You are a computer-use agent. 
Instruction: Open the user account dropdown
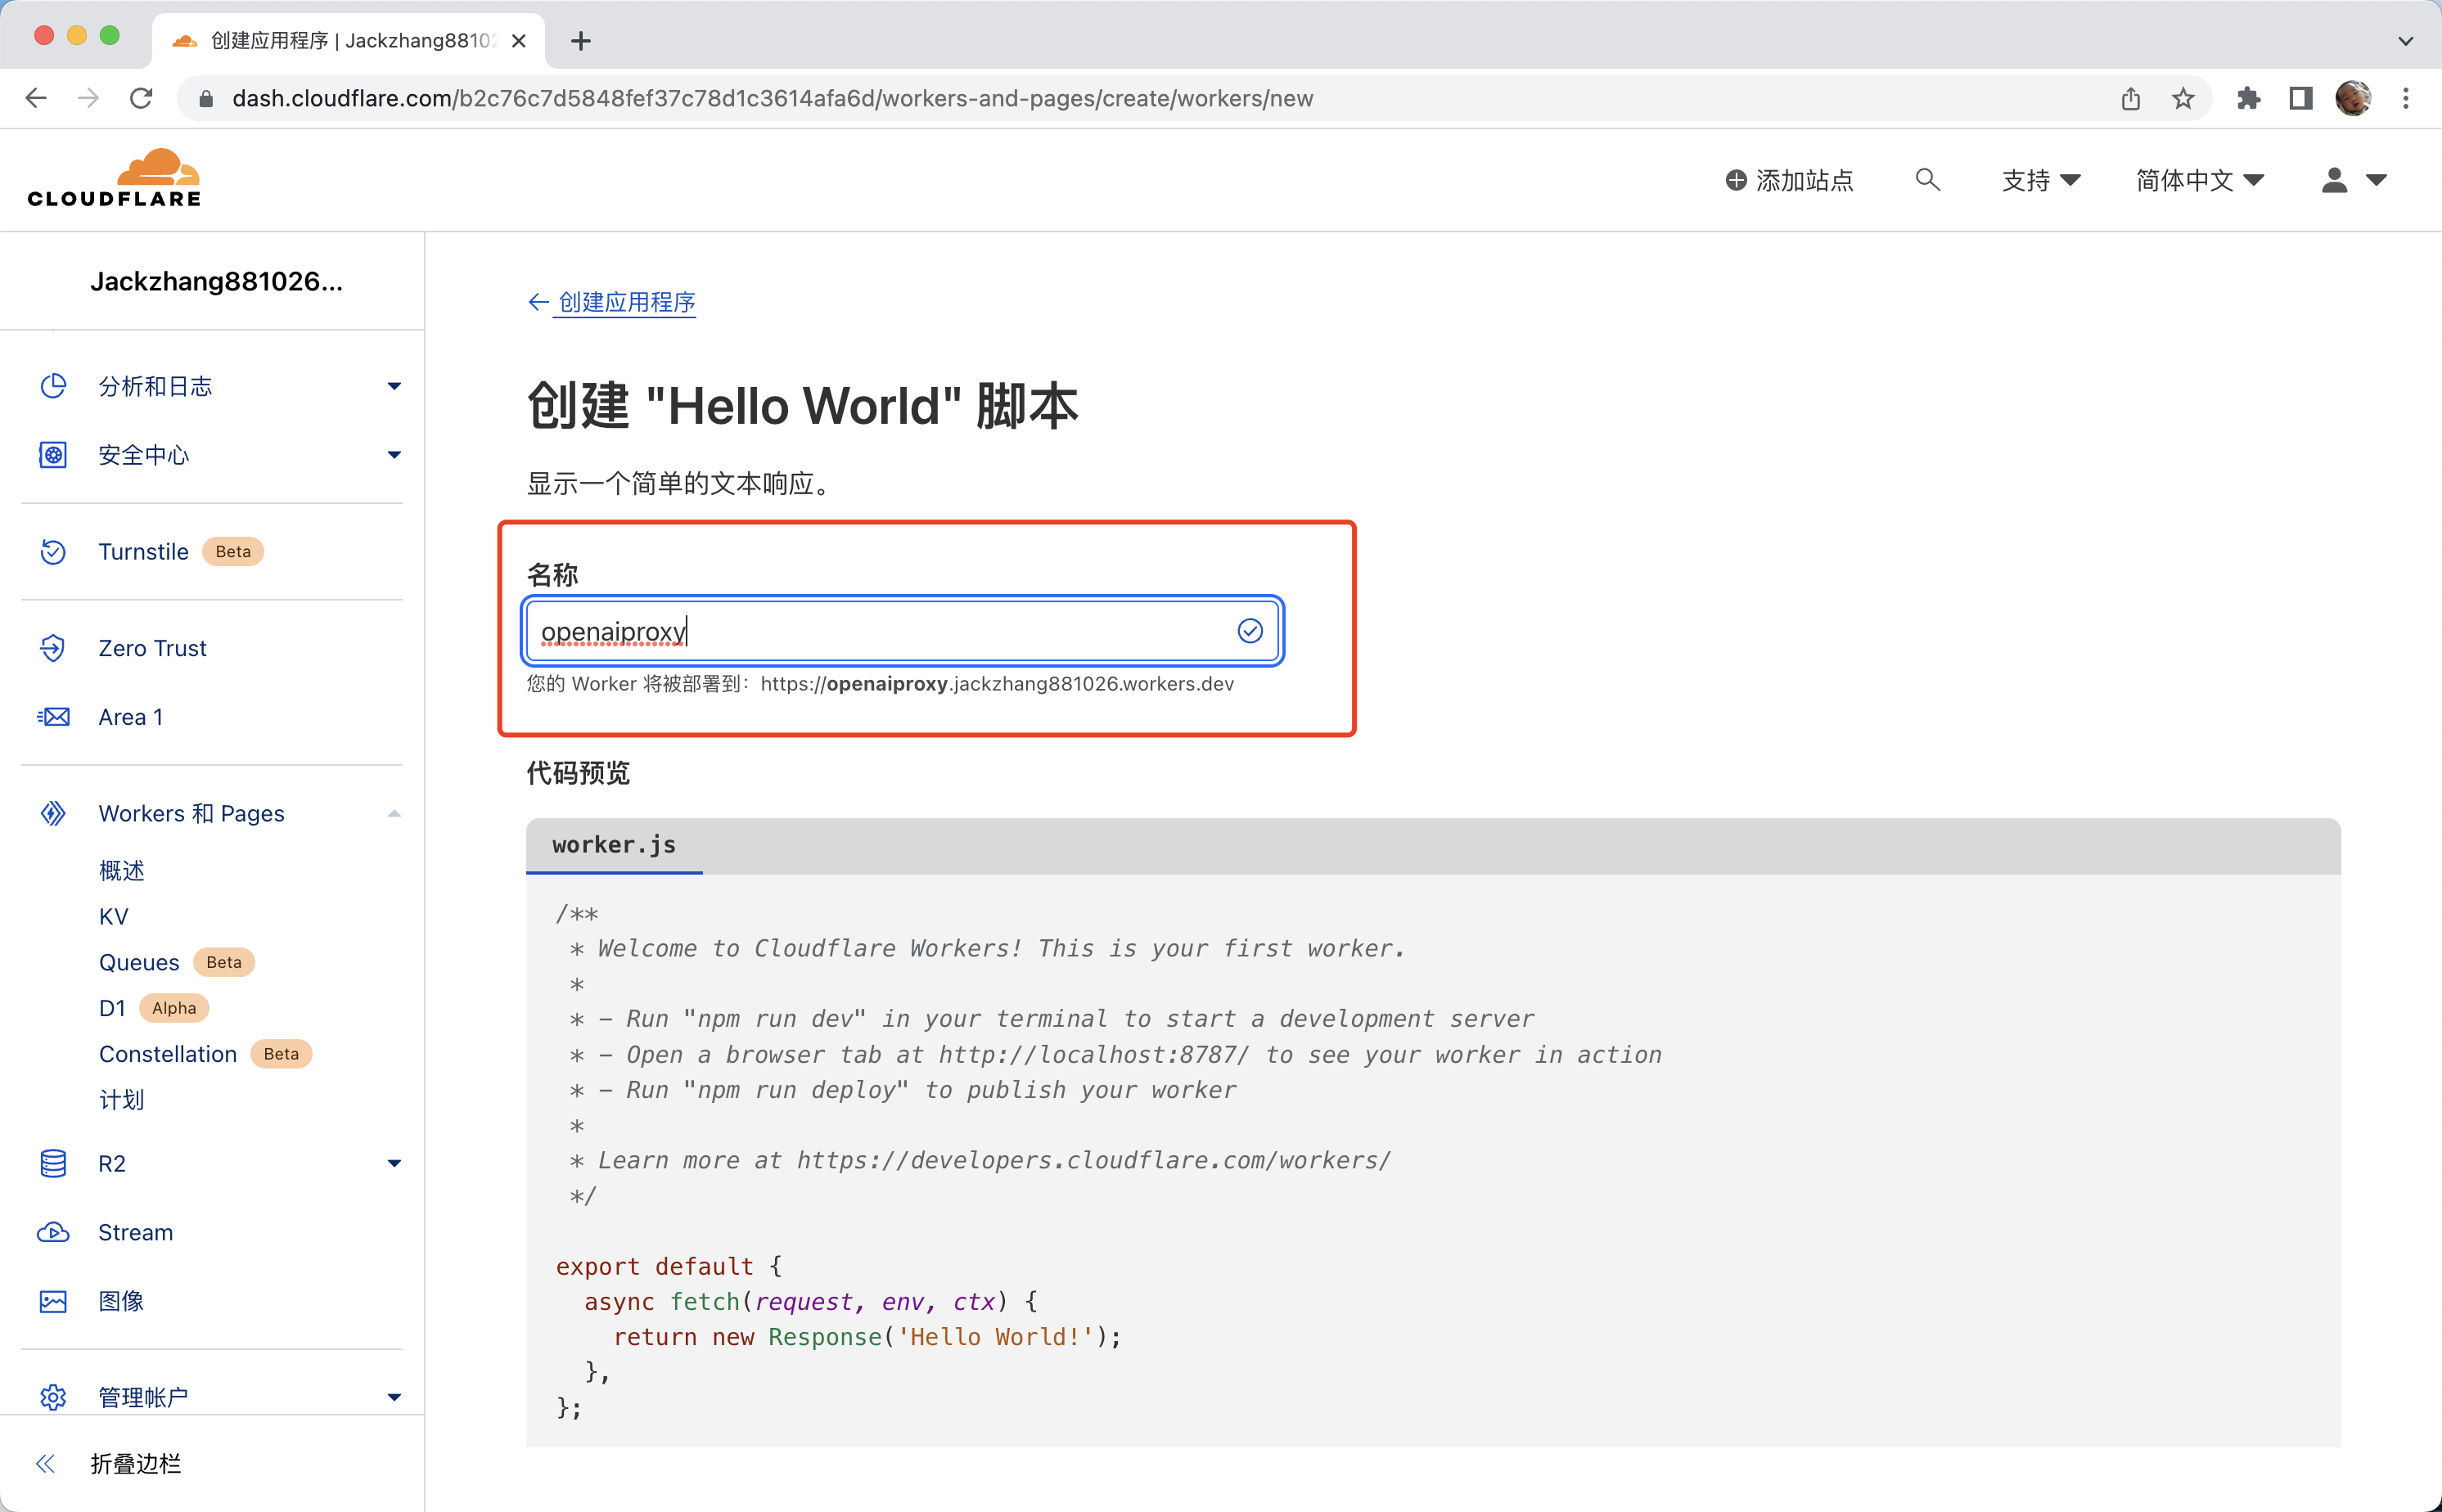[2353, 180]
